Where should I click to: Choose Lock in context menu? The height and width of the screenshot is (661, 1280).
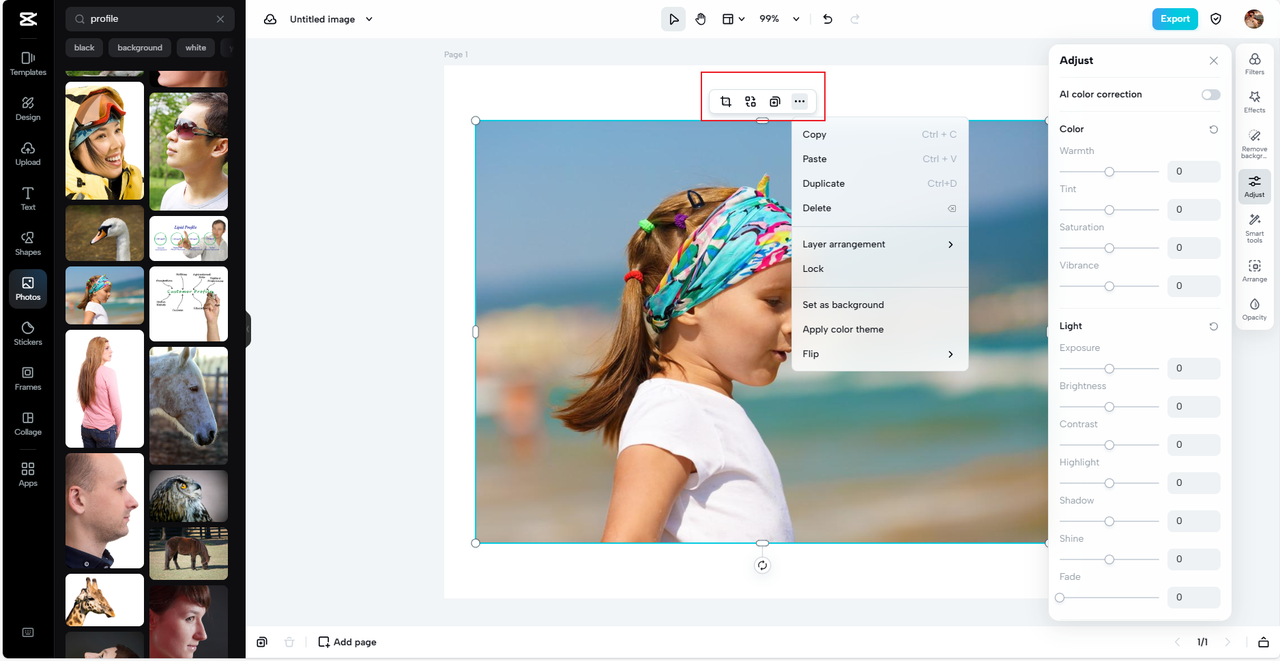(x=878, y=269)
